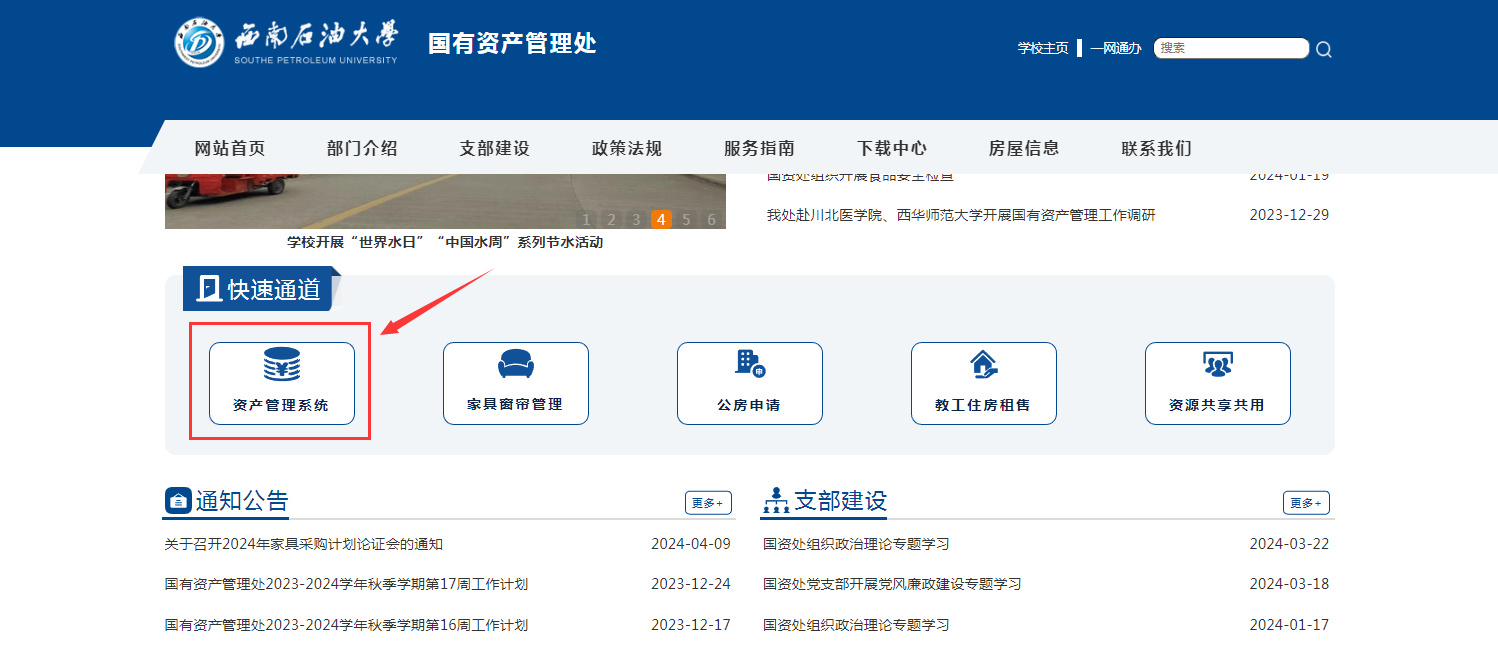
Task: Click into the 搜索 search field
Action: point(1230,48)
